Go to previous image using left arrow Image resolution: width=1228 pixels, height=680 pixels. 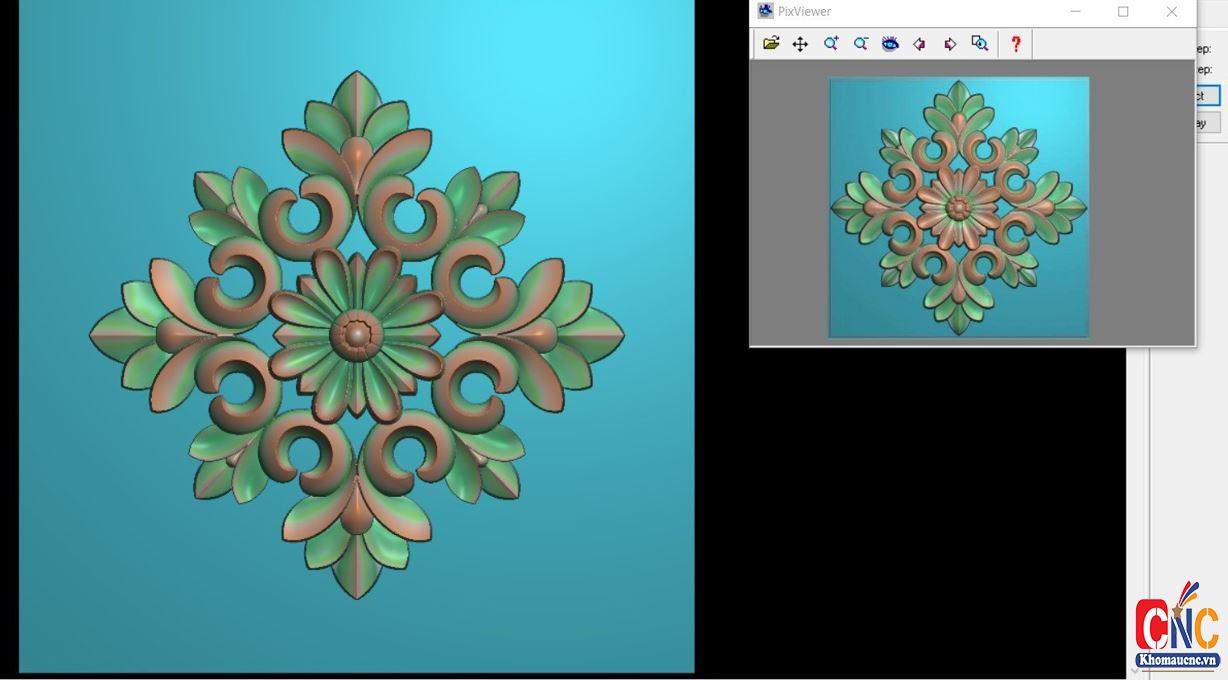[x=920, y=43]
